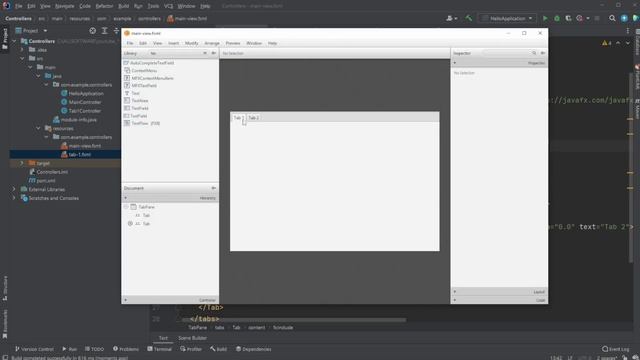Click the ContextMenu icon in the Library list
640x360 pixels.
(127, 71)
